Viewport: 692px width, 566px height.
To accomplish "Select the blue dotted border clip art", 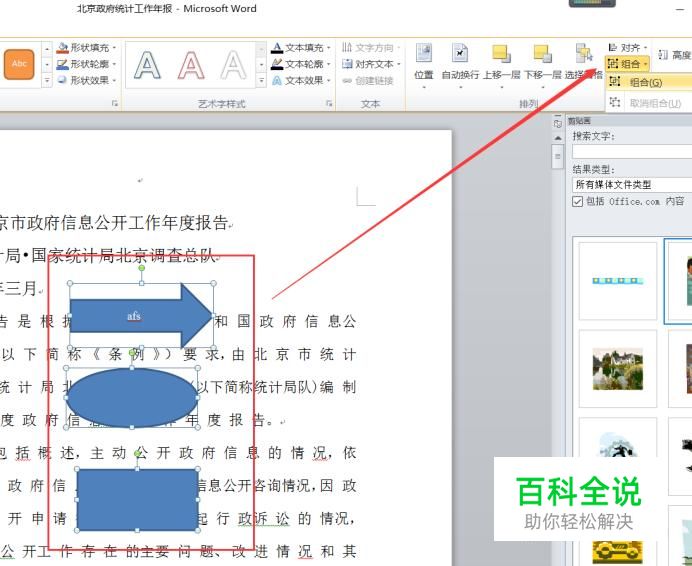I will coord(617,281).
